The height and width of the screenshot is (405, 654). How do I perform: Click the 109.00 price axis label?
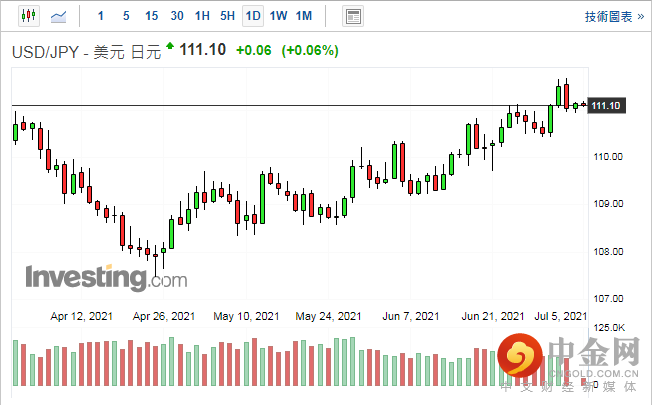[608, 204]
